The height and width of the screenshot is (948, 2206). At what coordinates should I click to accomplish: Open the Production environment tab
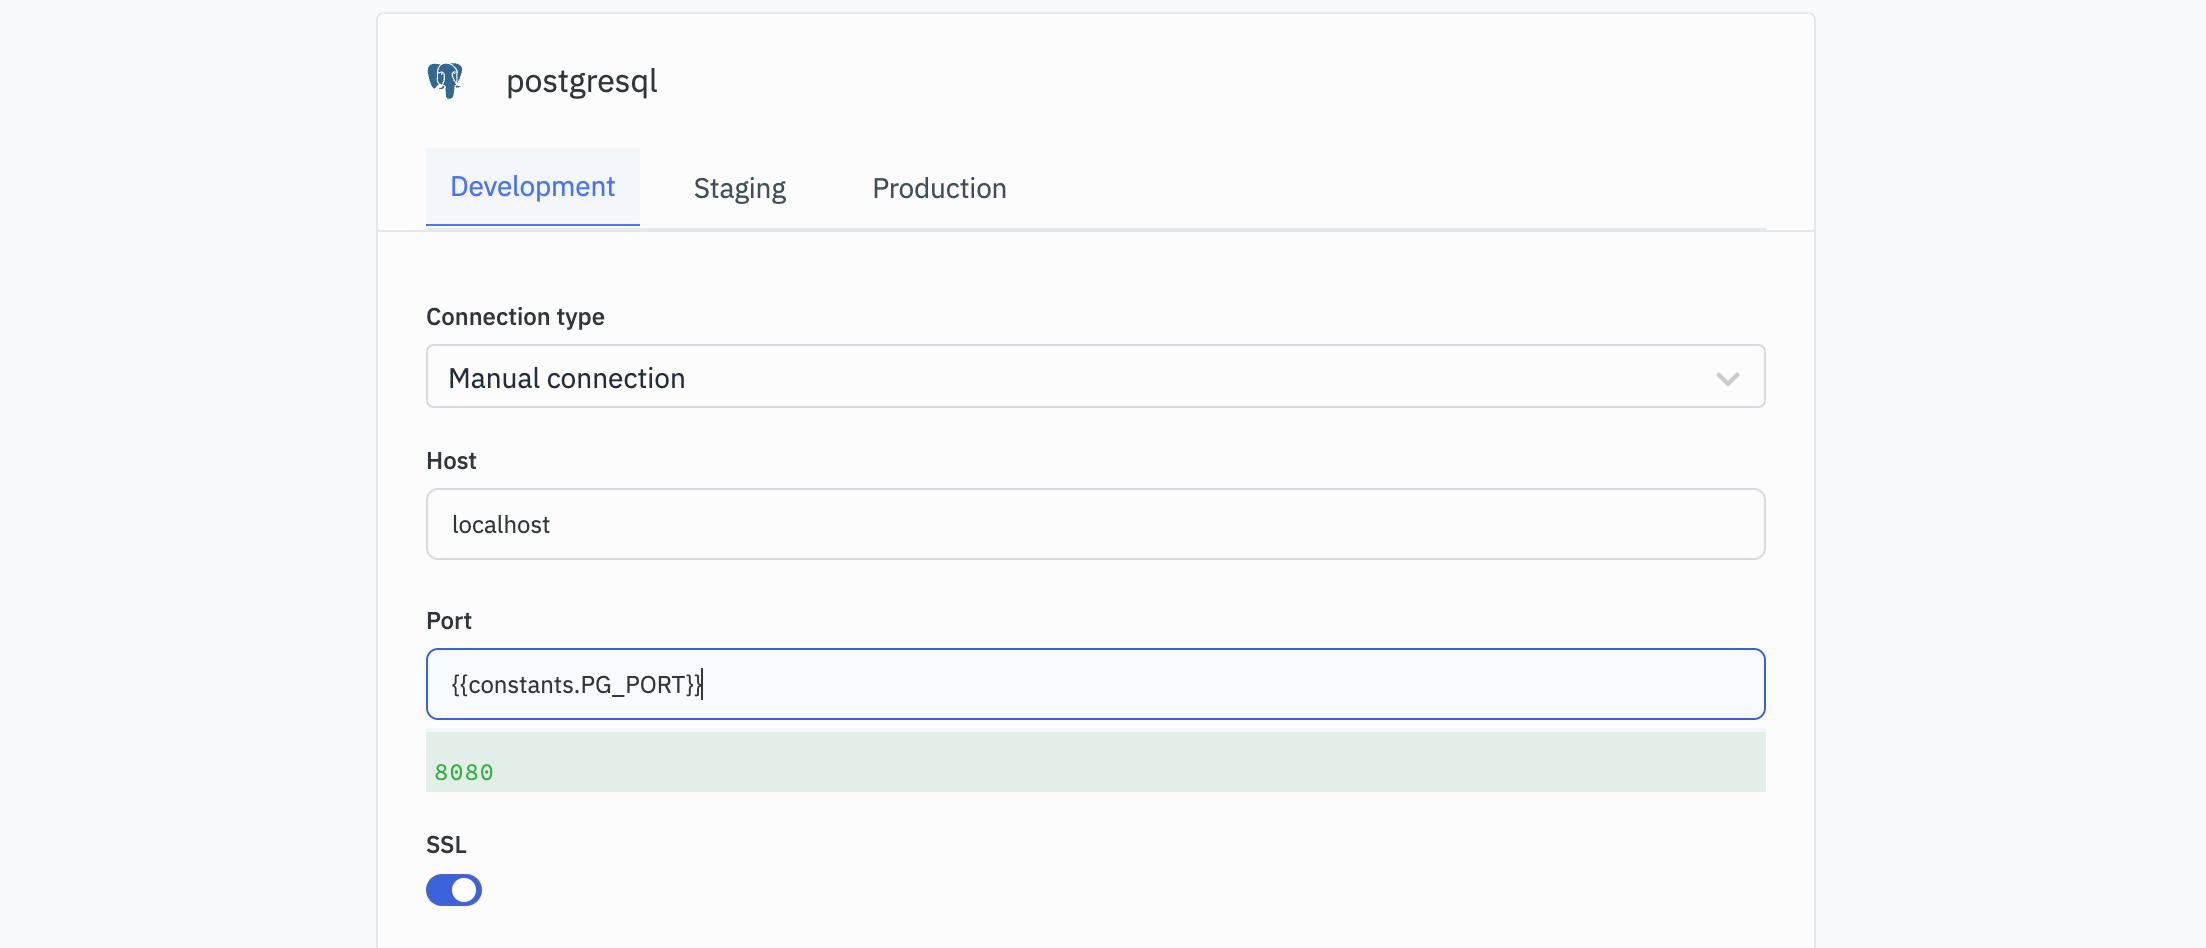pyautogui.click(x=939, y=188)
